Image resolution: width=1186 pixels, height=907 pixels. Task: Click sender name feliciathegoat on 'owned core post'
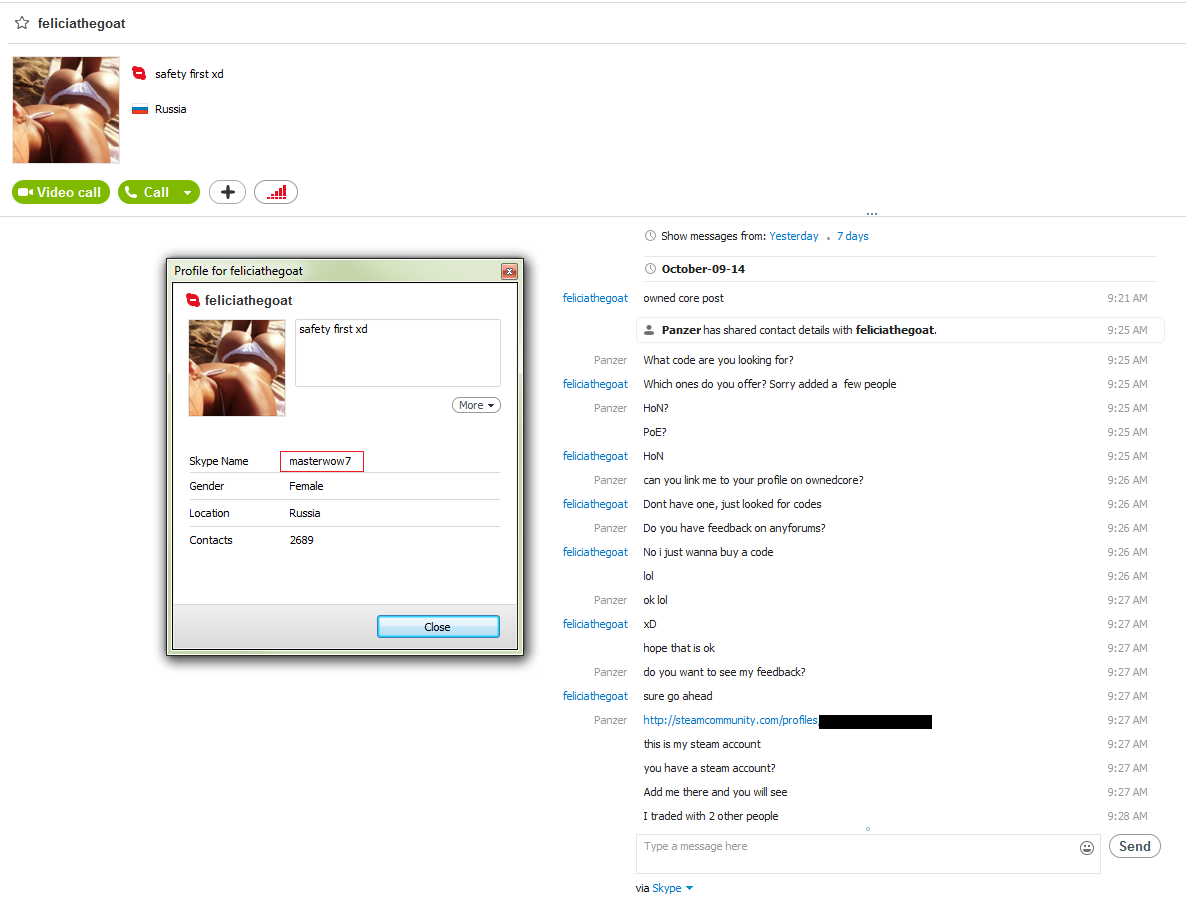pos(595,298)
